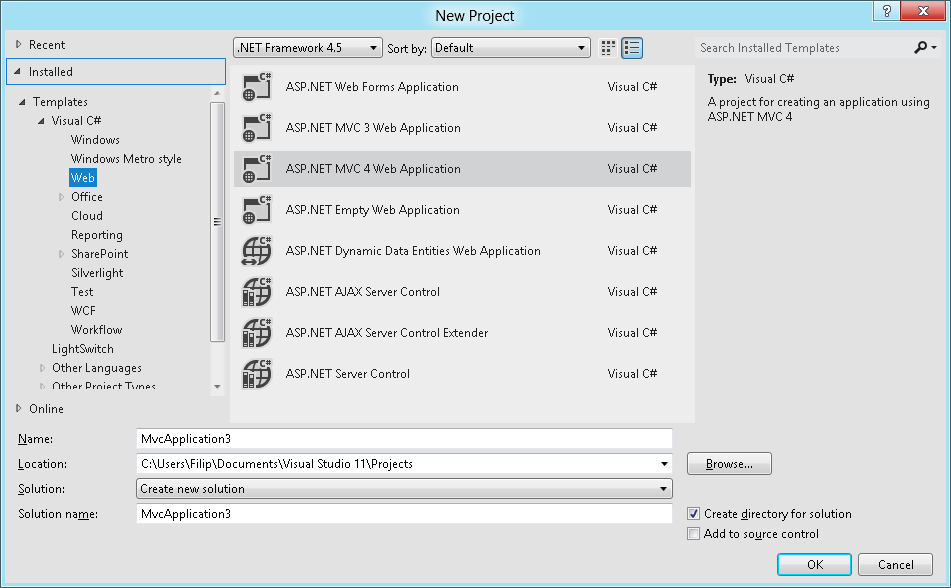951x588 pixels.
Task: Click the template tree vertical scrollbar thumb
Action: tap(217, 222)
